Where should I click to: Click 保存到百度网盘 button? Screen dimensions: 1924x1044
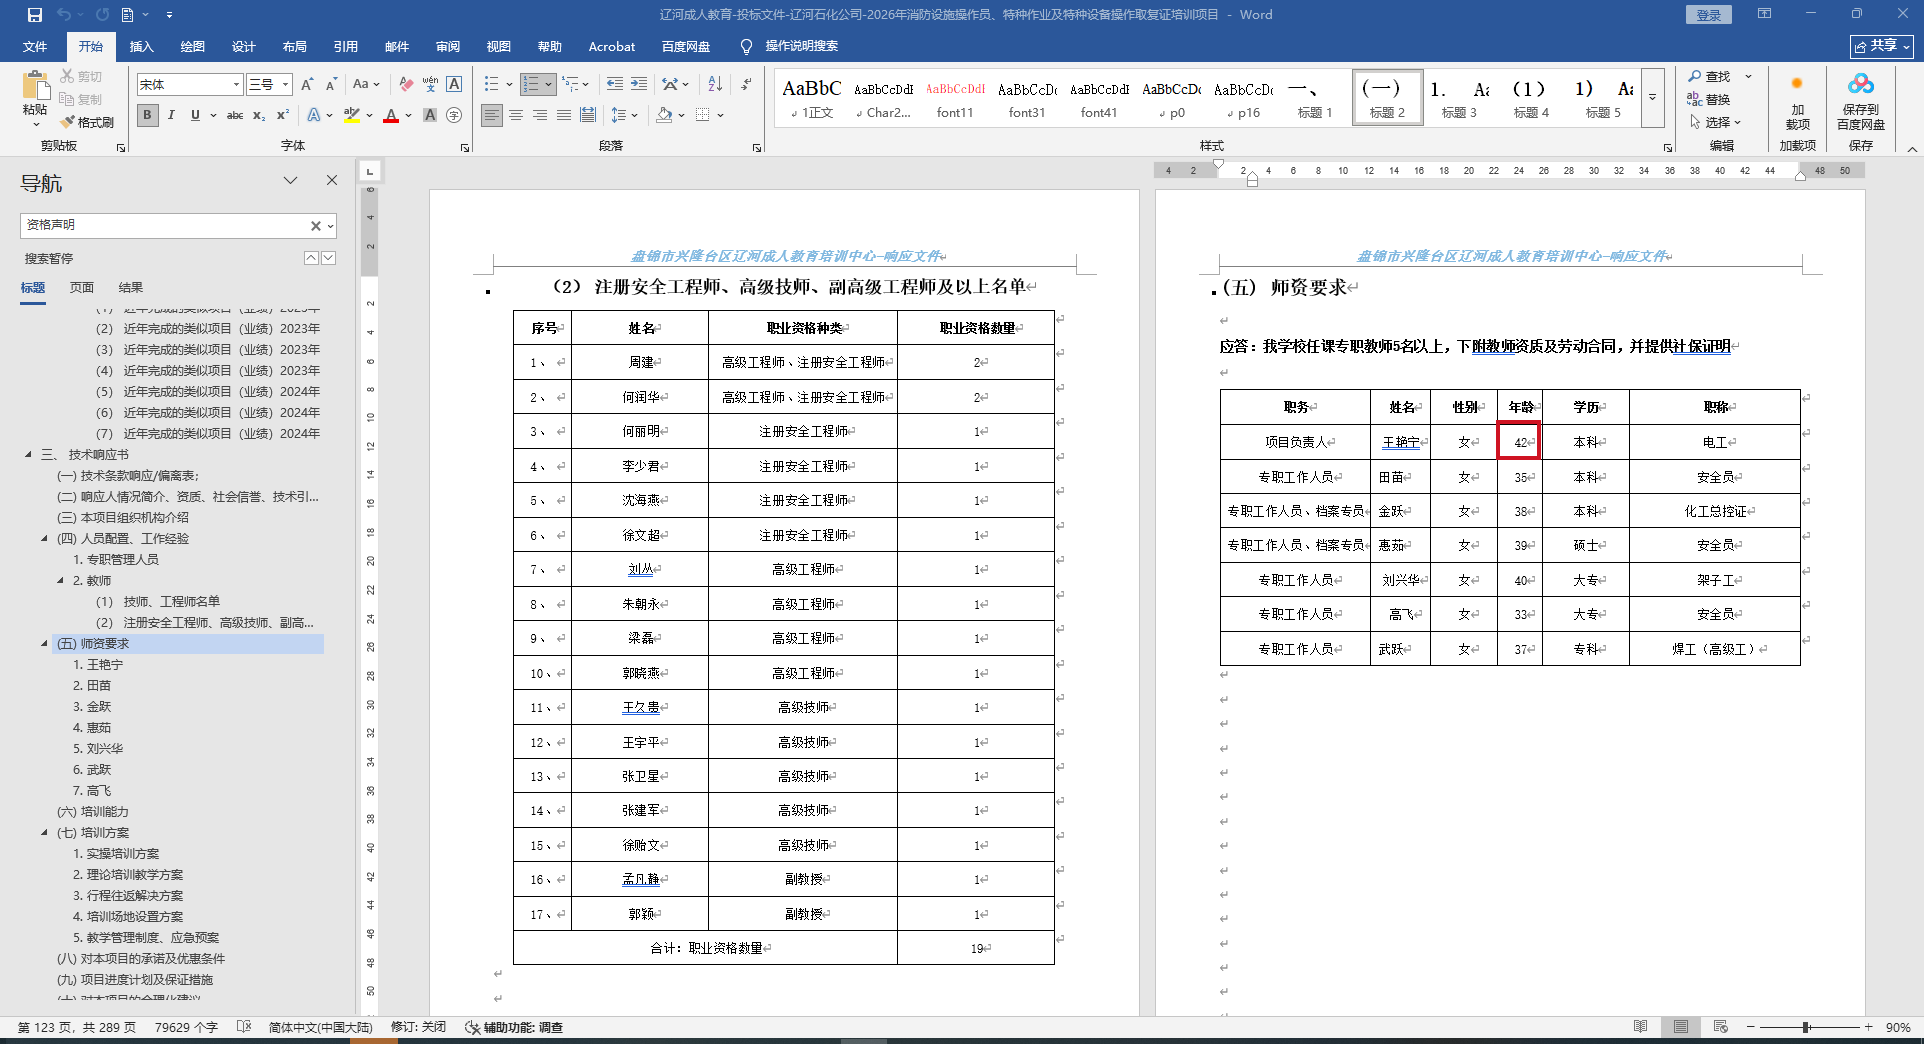pos(1861,101)
